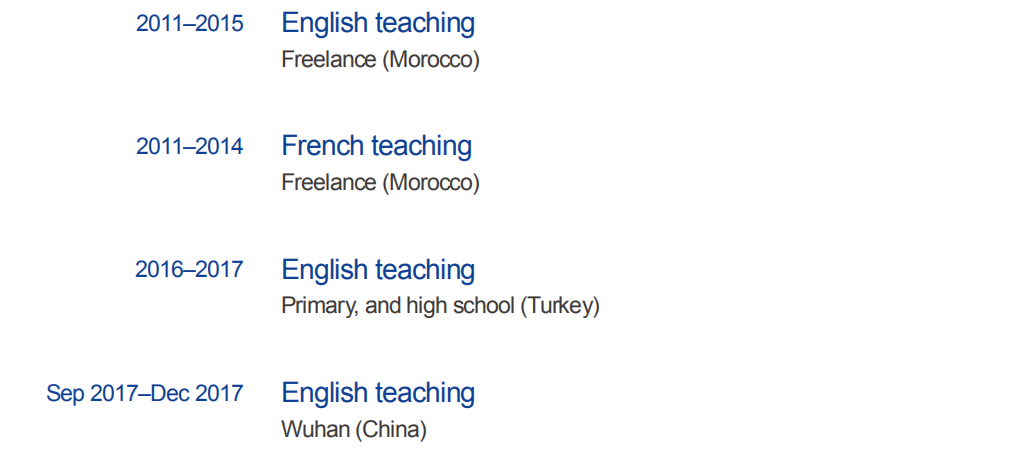Click "(Morocco)" in the 2011–2015 entry

431,60
